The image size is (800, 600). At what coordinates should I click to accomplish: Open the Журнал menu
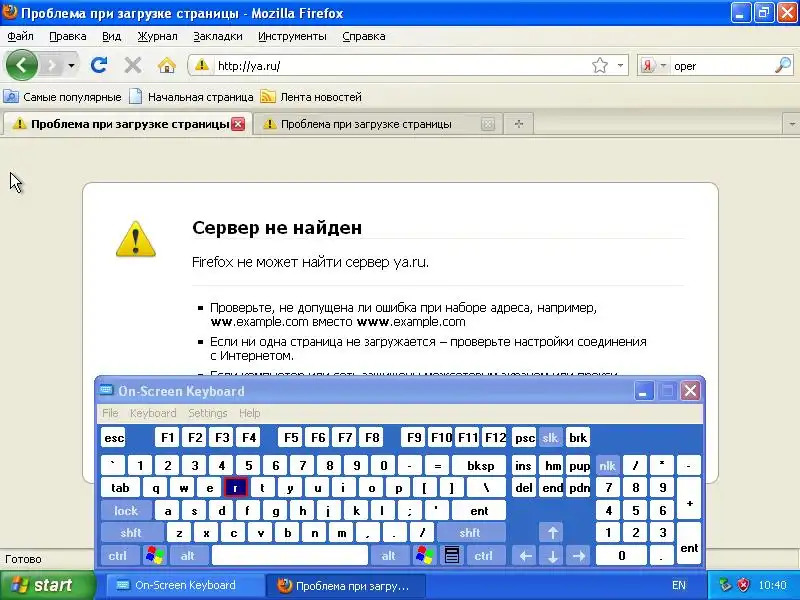click(x=157, y=36)
